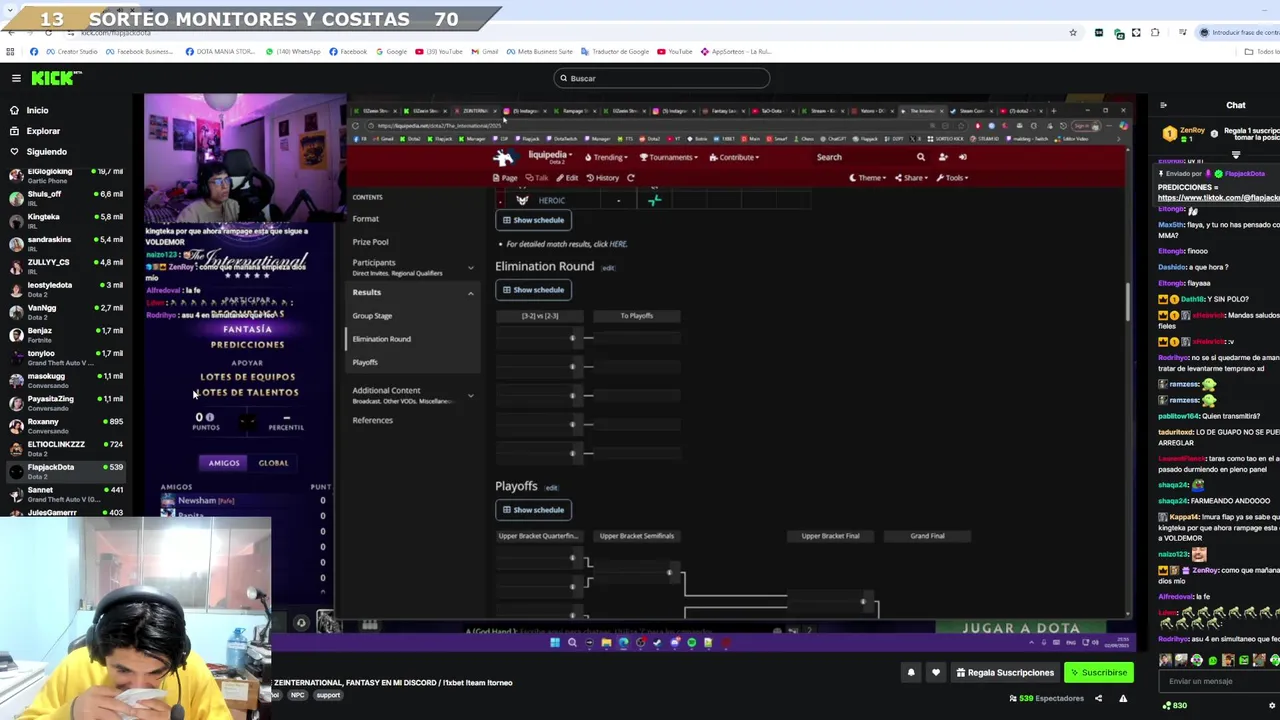Open Explorar in the Kick sidebar
Image resolution: width=1280 pixels, height=720 pixels.
pos(43,131)
